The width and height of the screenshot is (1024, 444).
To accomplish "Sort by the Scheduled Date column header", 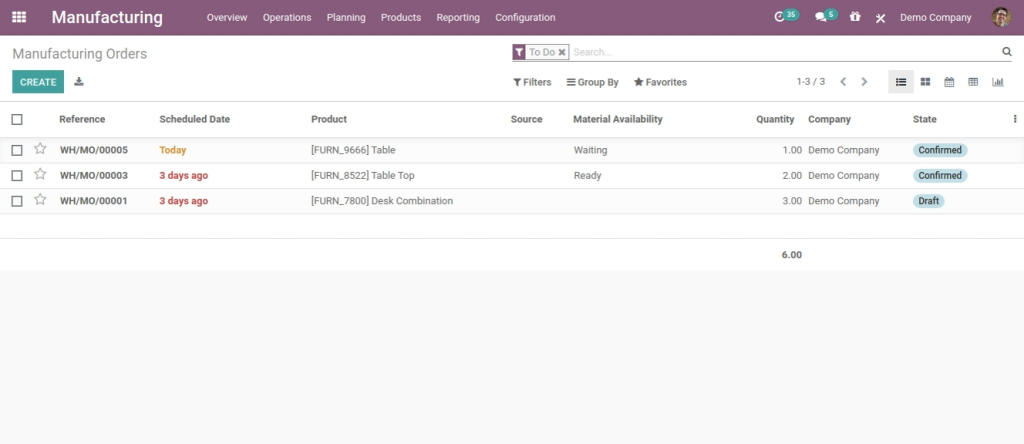I will [195, 119].
